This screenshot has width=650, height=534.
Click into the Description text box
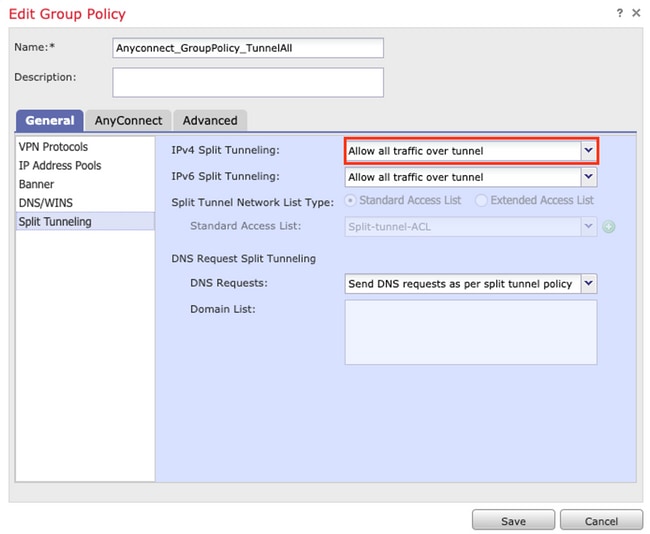coord(248,83)
